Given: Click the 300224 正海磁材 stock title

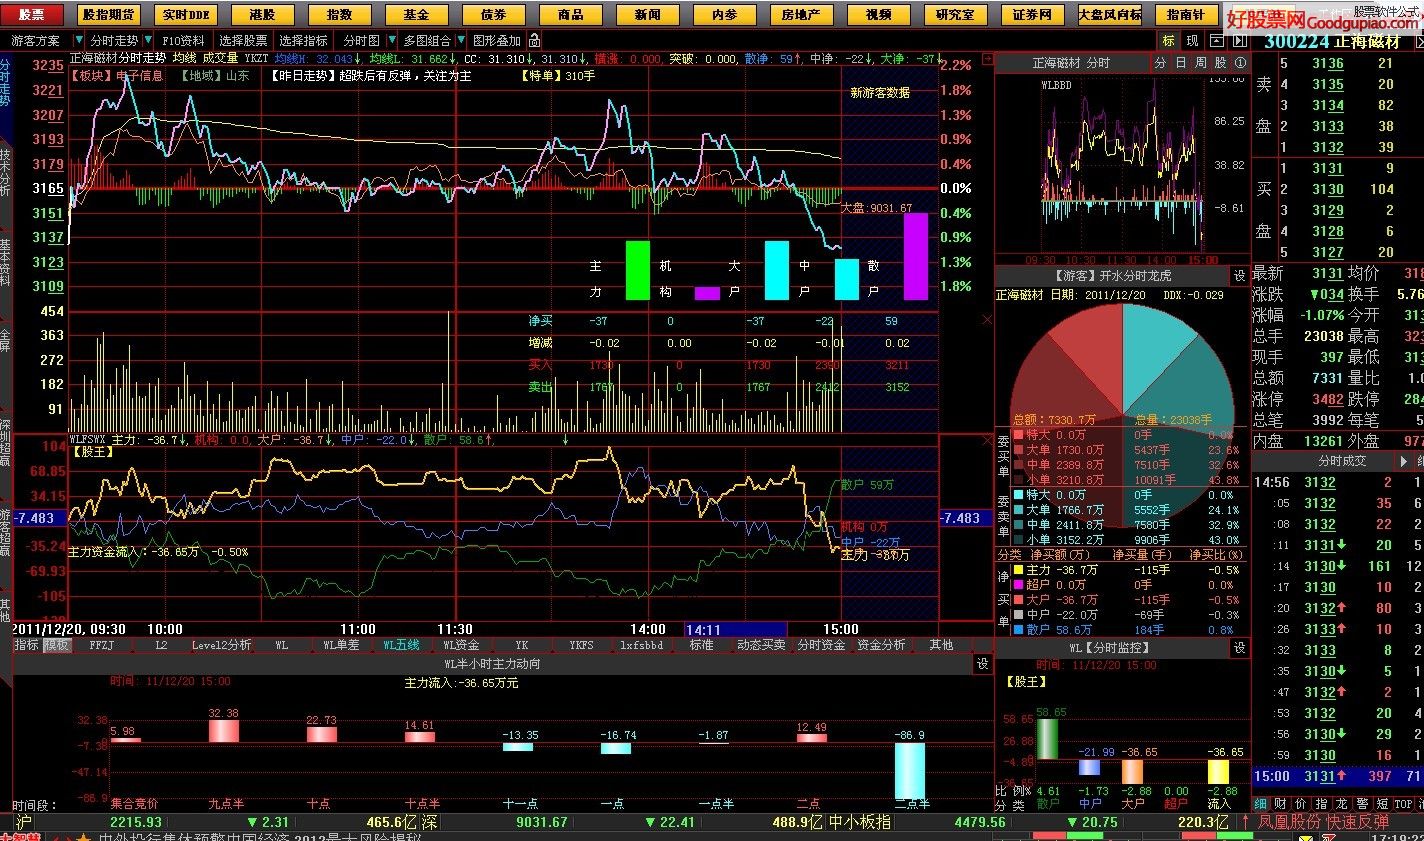Looking at the screenshot, I should [x=1332, y=41].
